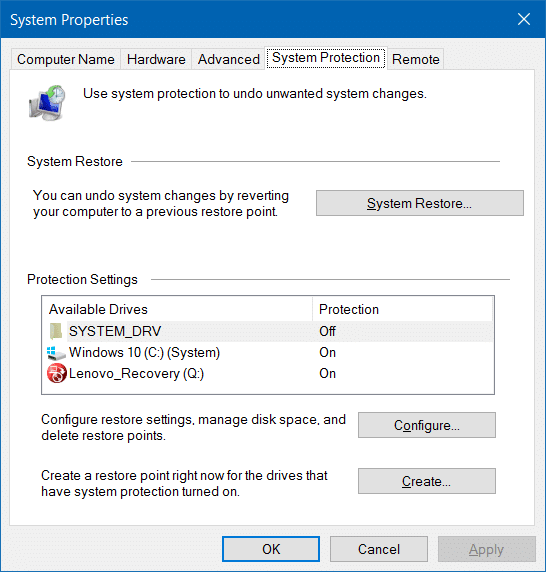Go to the Advanced tab
The height and width of the screenshot is (572, 546).
click(x=229, y=59)
